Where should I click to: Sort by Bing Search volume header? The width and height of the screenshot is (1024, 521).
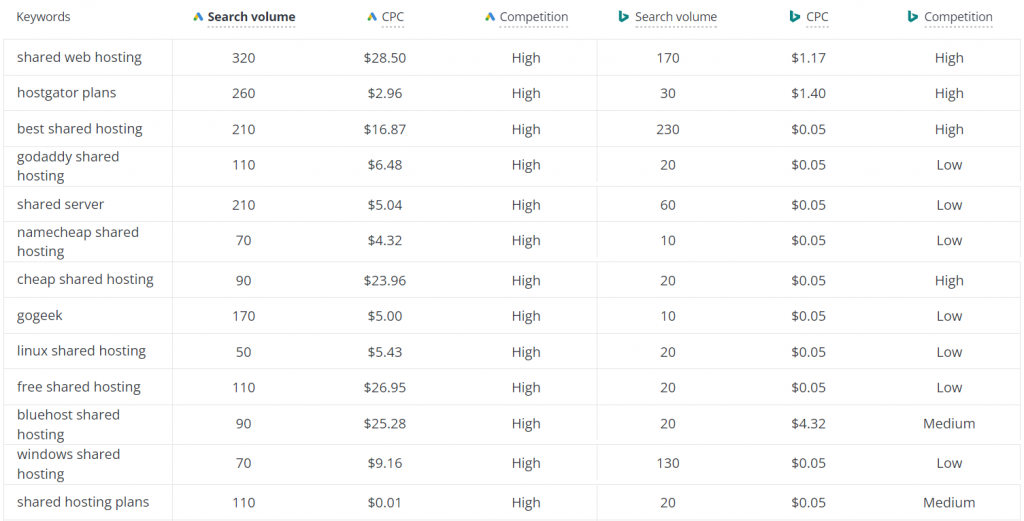676,17
